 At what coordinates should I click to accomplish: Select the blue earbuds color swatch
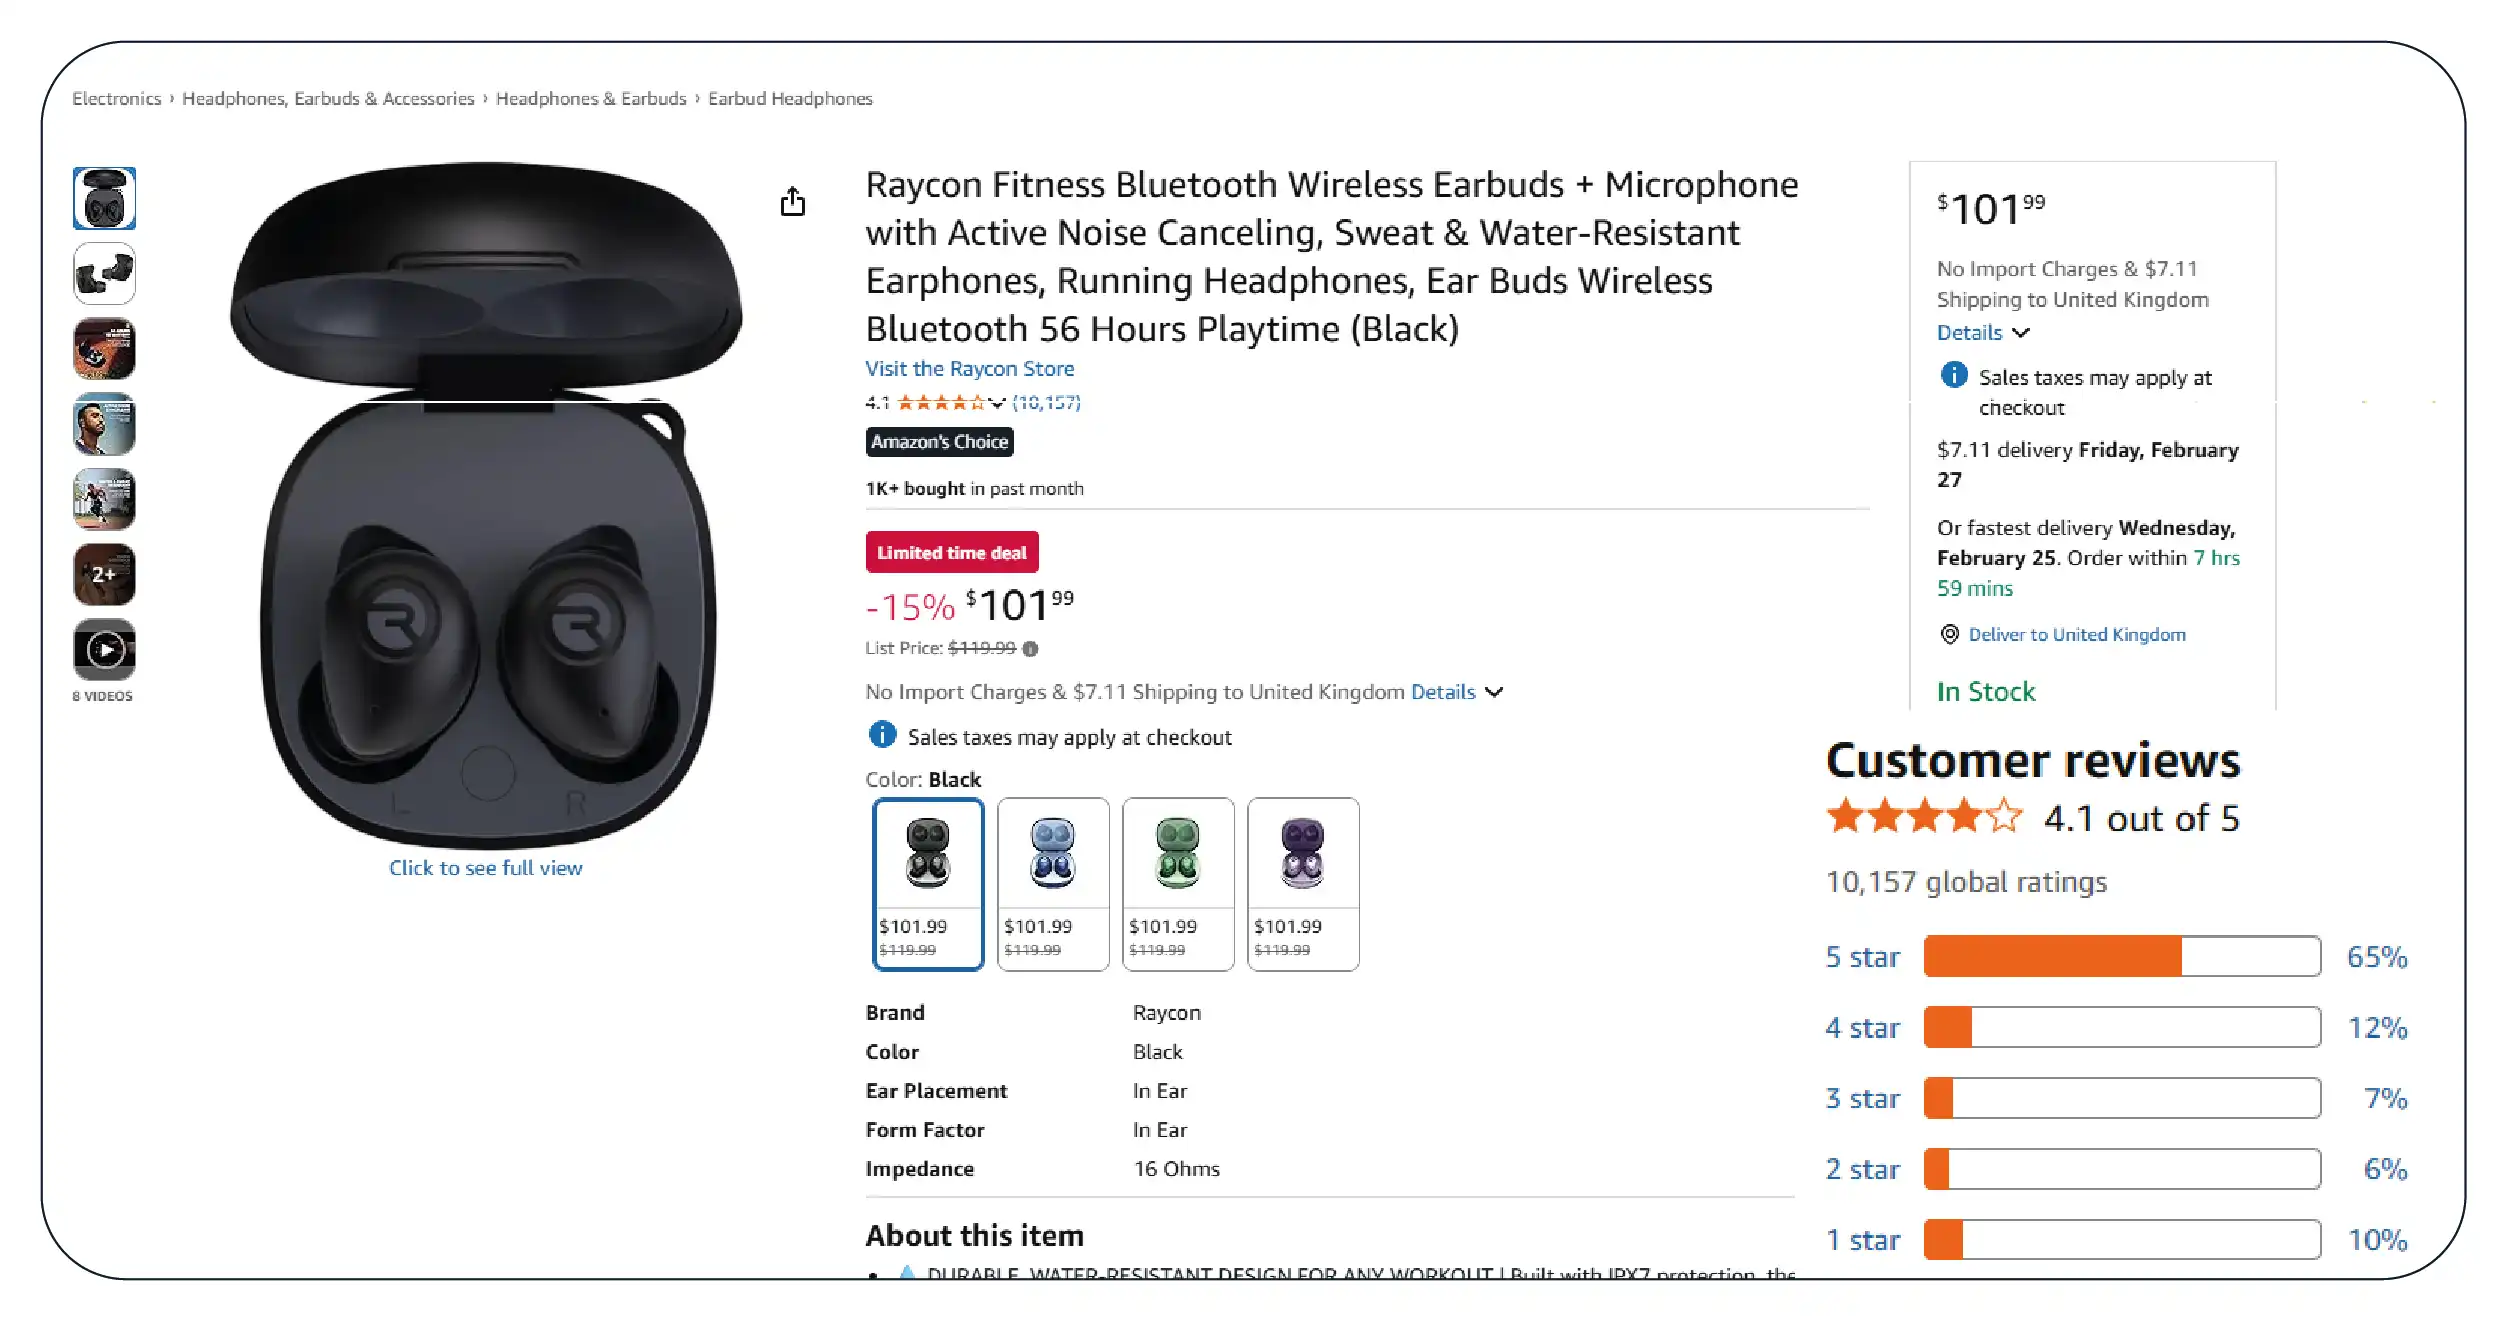[1053, 883]
